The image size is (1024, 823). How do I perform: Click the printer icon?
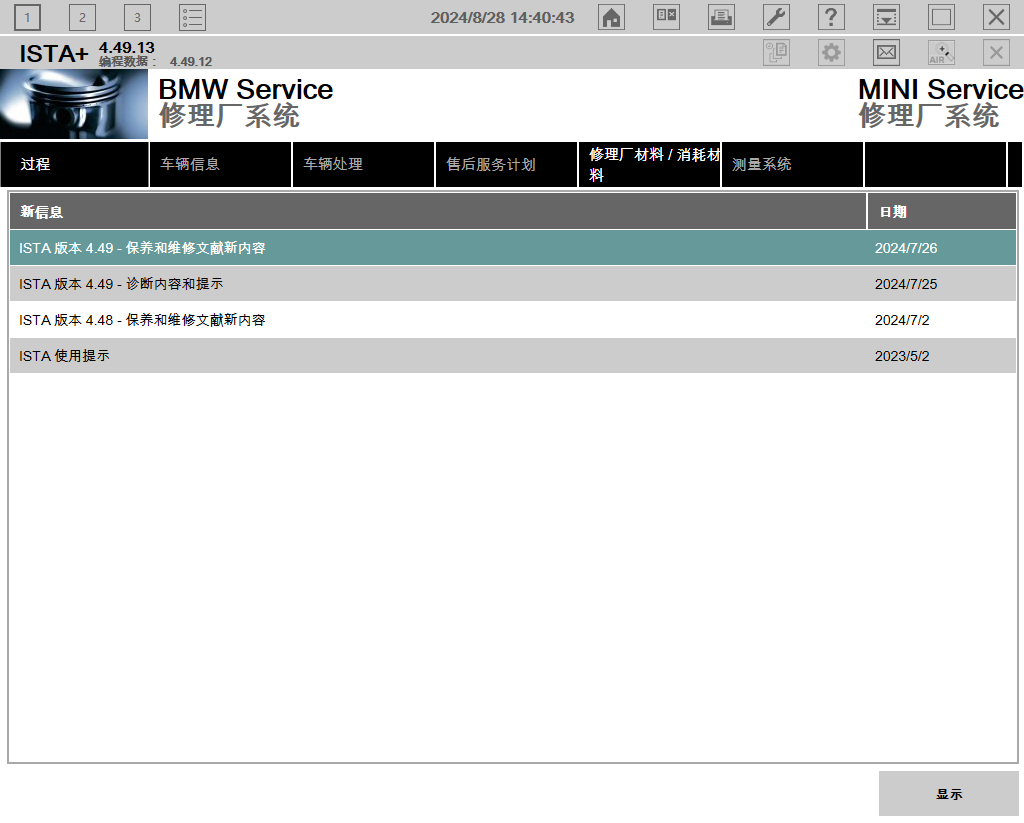(721, 18)
